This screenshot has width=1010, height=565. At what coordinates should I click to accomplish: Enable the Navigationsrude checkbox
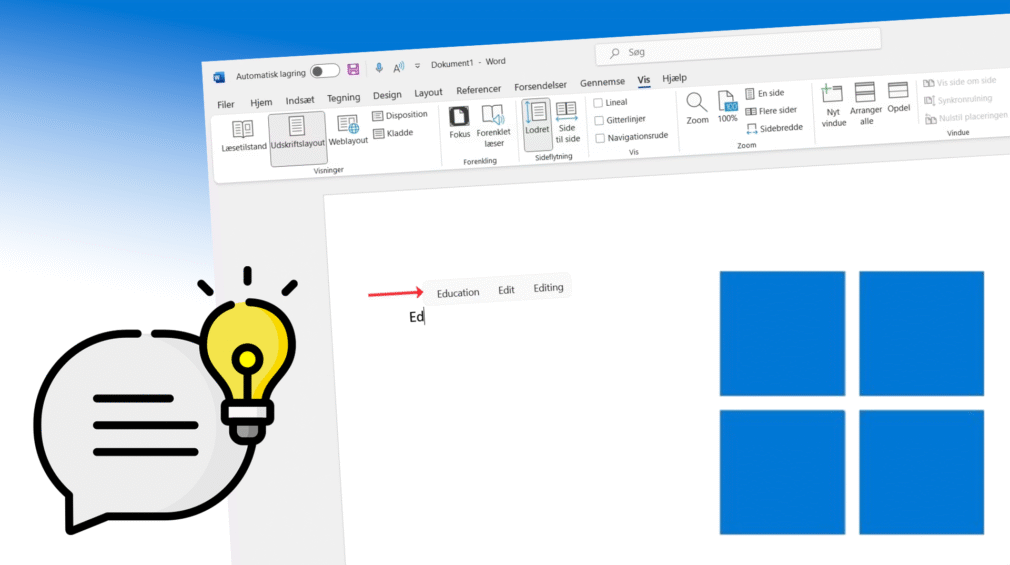(x=599, y=137)
